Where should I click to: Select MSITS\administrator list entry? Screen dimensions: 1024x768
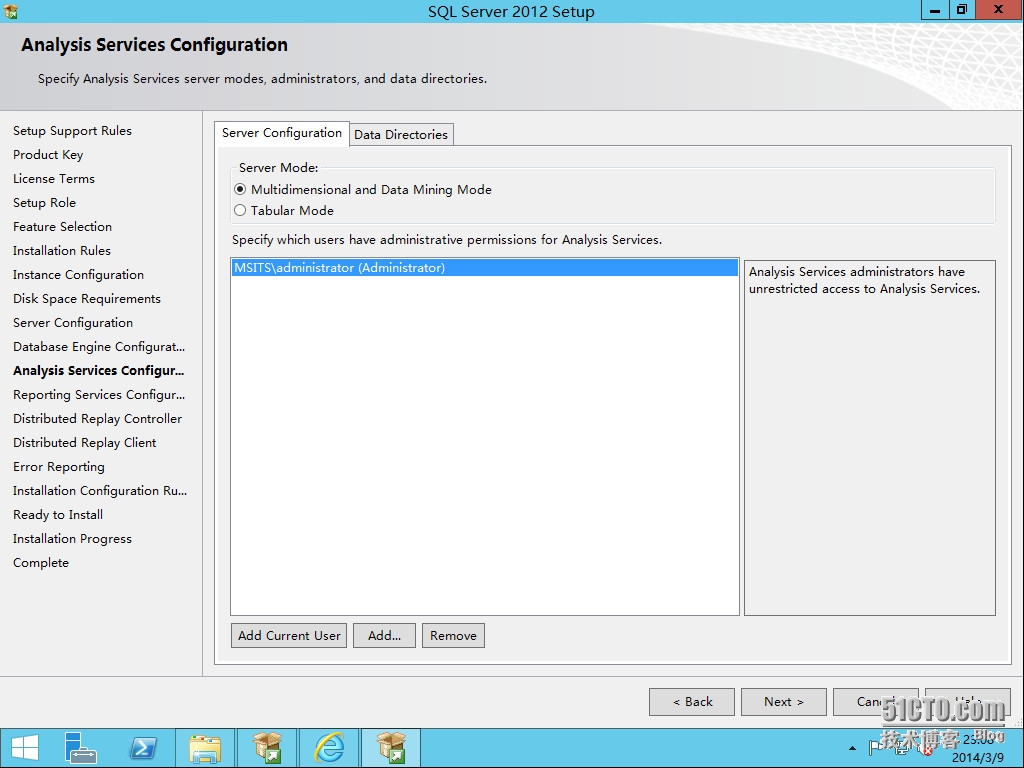[x=485, y=268]
